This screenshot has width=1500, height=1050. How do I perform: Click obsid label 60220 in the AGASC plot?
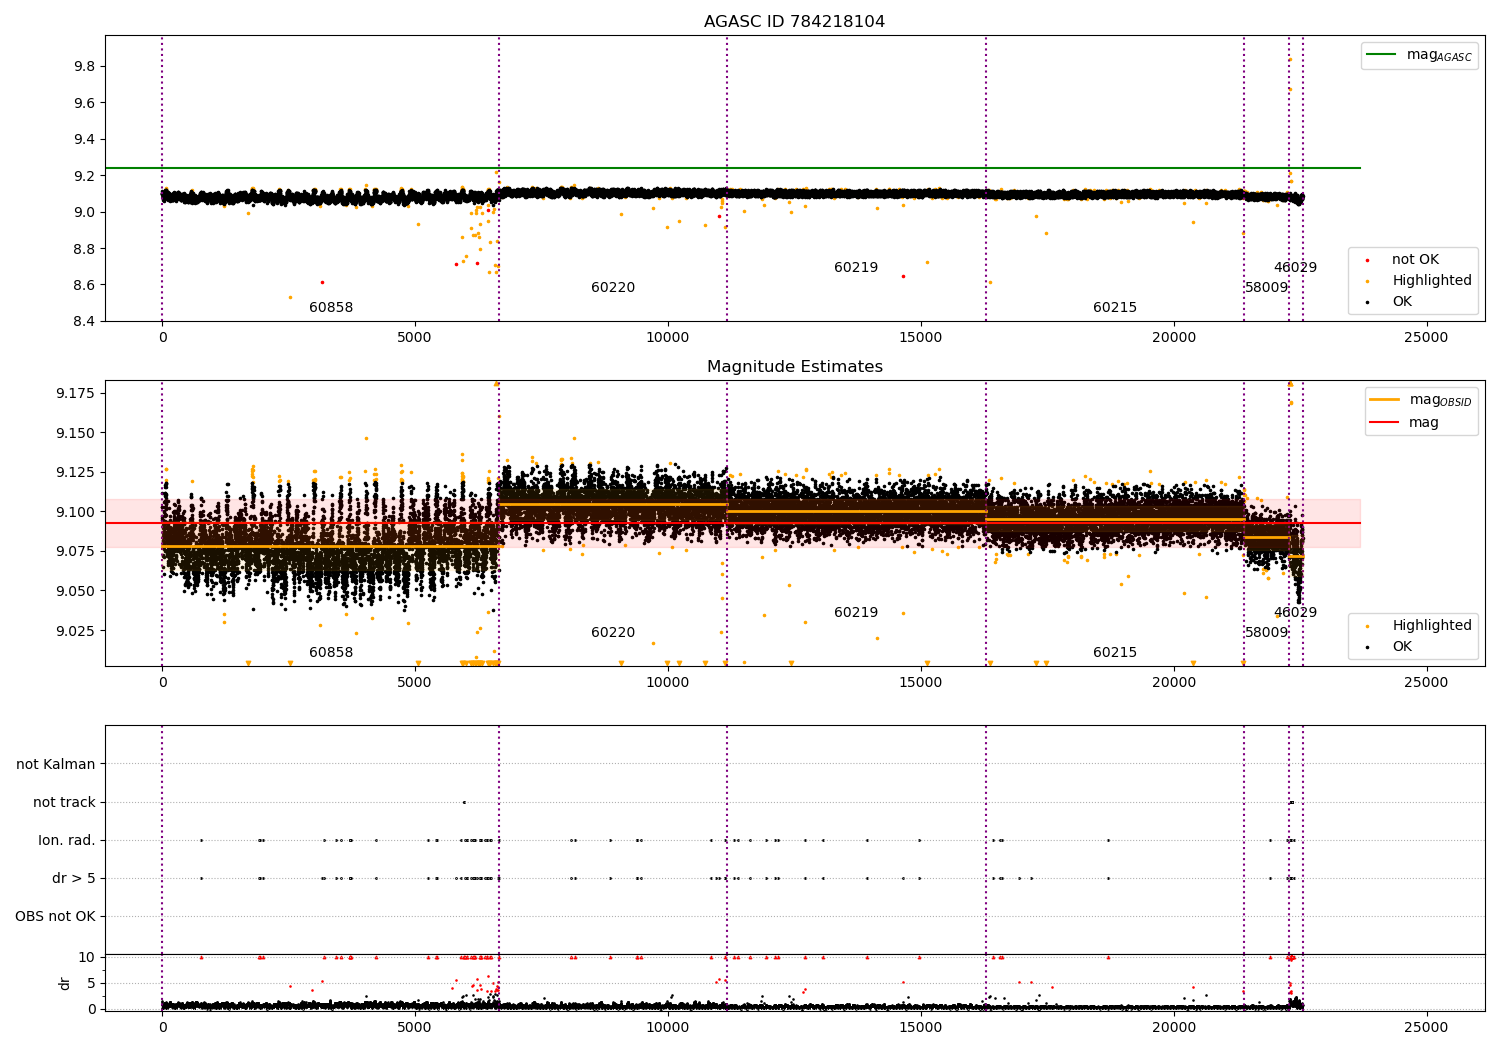613,288
